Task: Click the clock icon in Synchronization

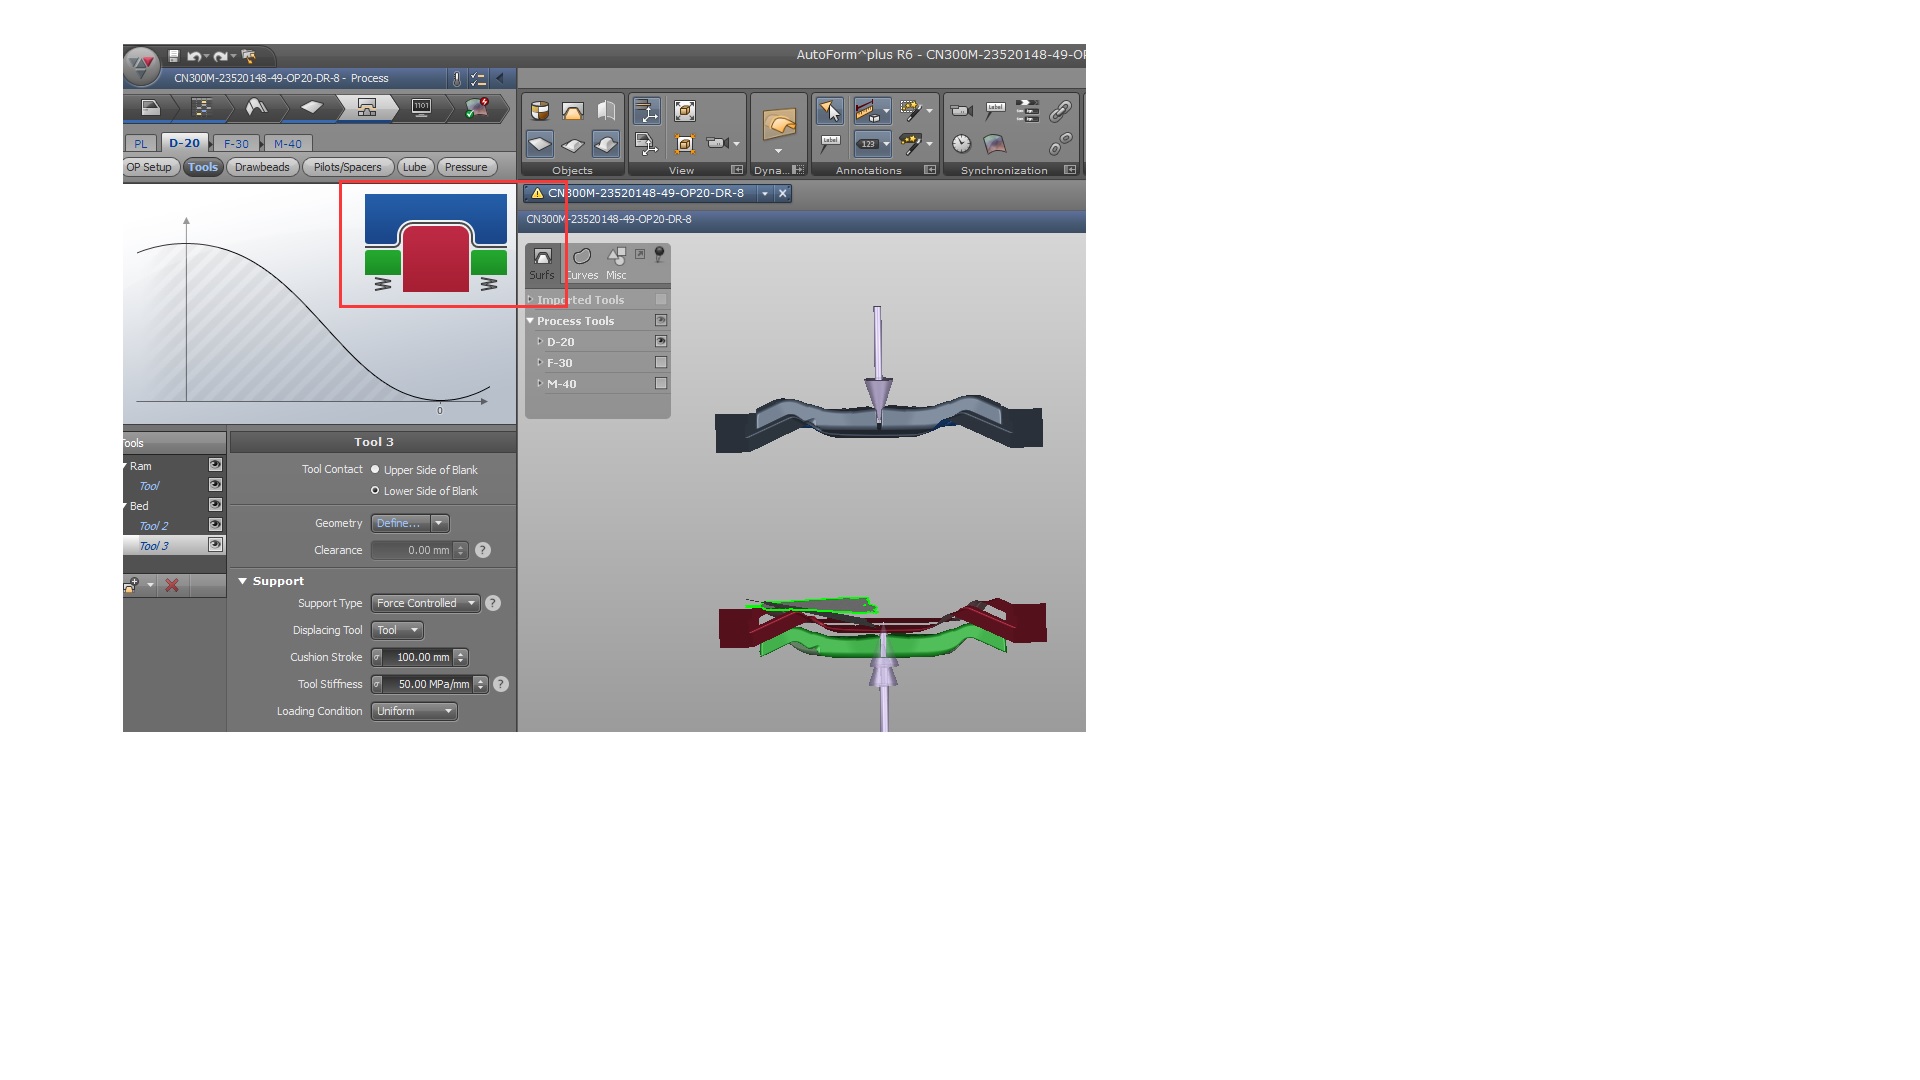Action: pyautogui.click(x=961, y=144)
